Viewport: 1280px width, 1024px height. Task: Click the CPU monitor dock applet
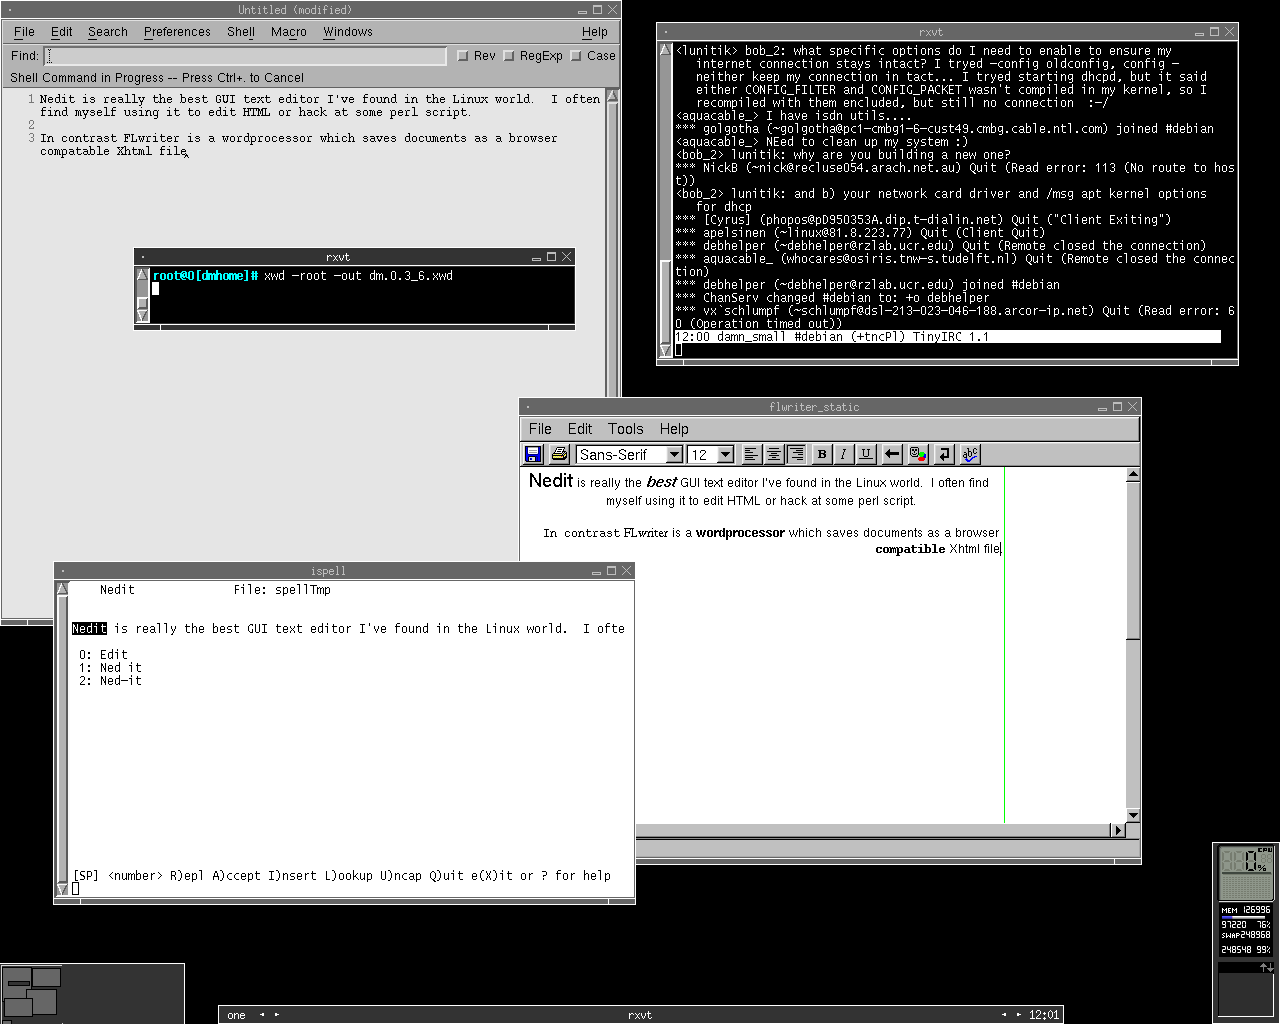pyautogui.click(x=1246, y=873)
